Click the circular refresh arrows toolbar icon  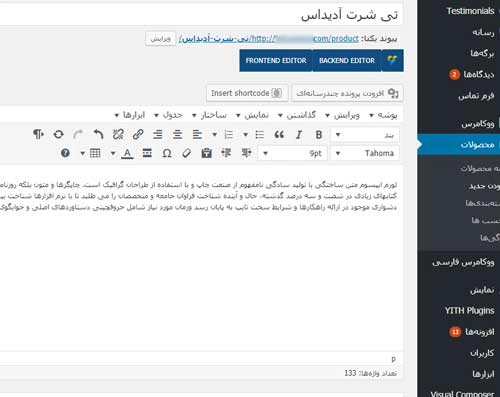[x=58, y=135]
